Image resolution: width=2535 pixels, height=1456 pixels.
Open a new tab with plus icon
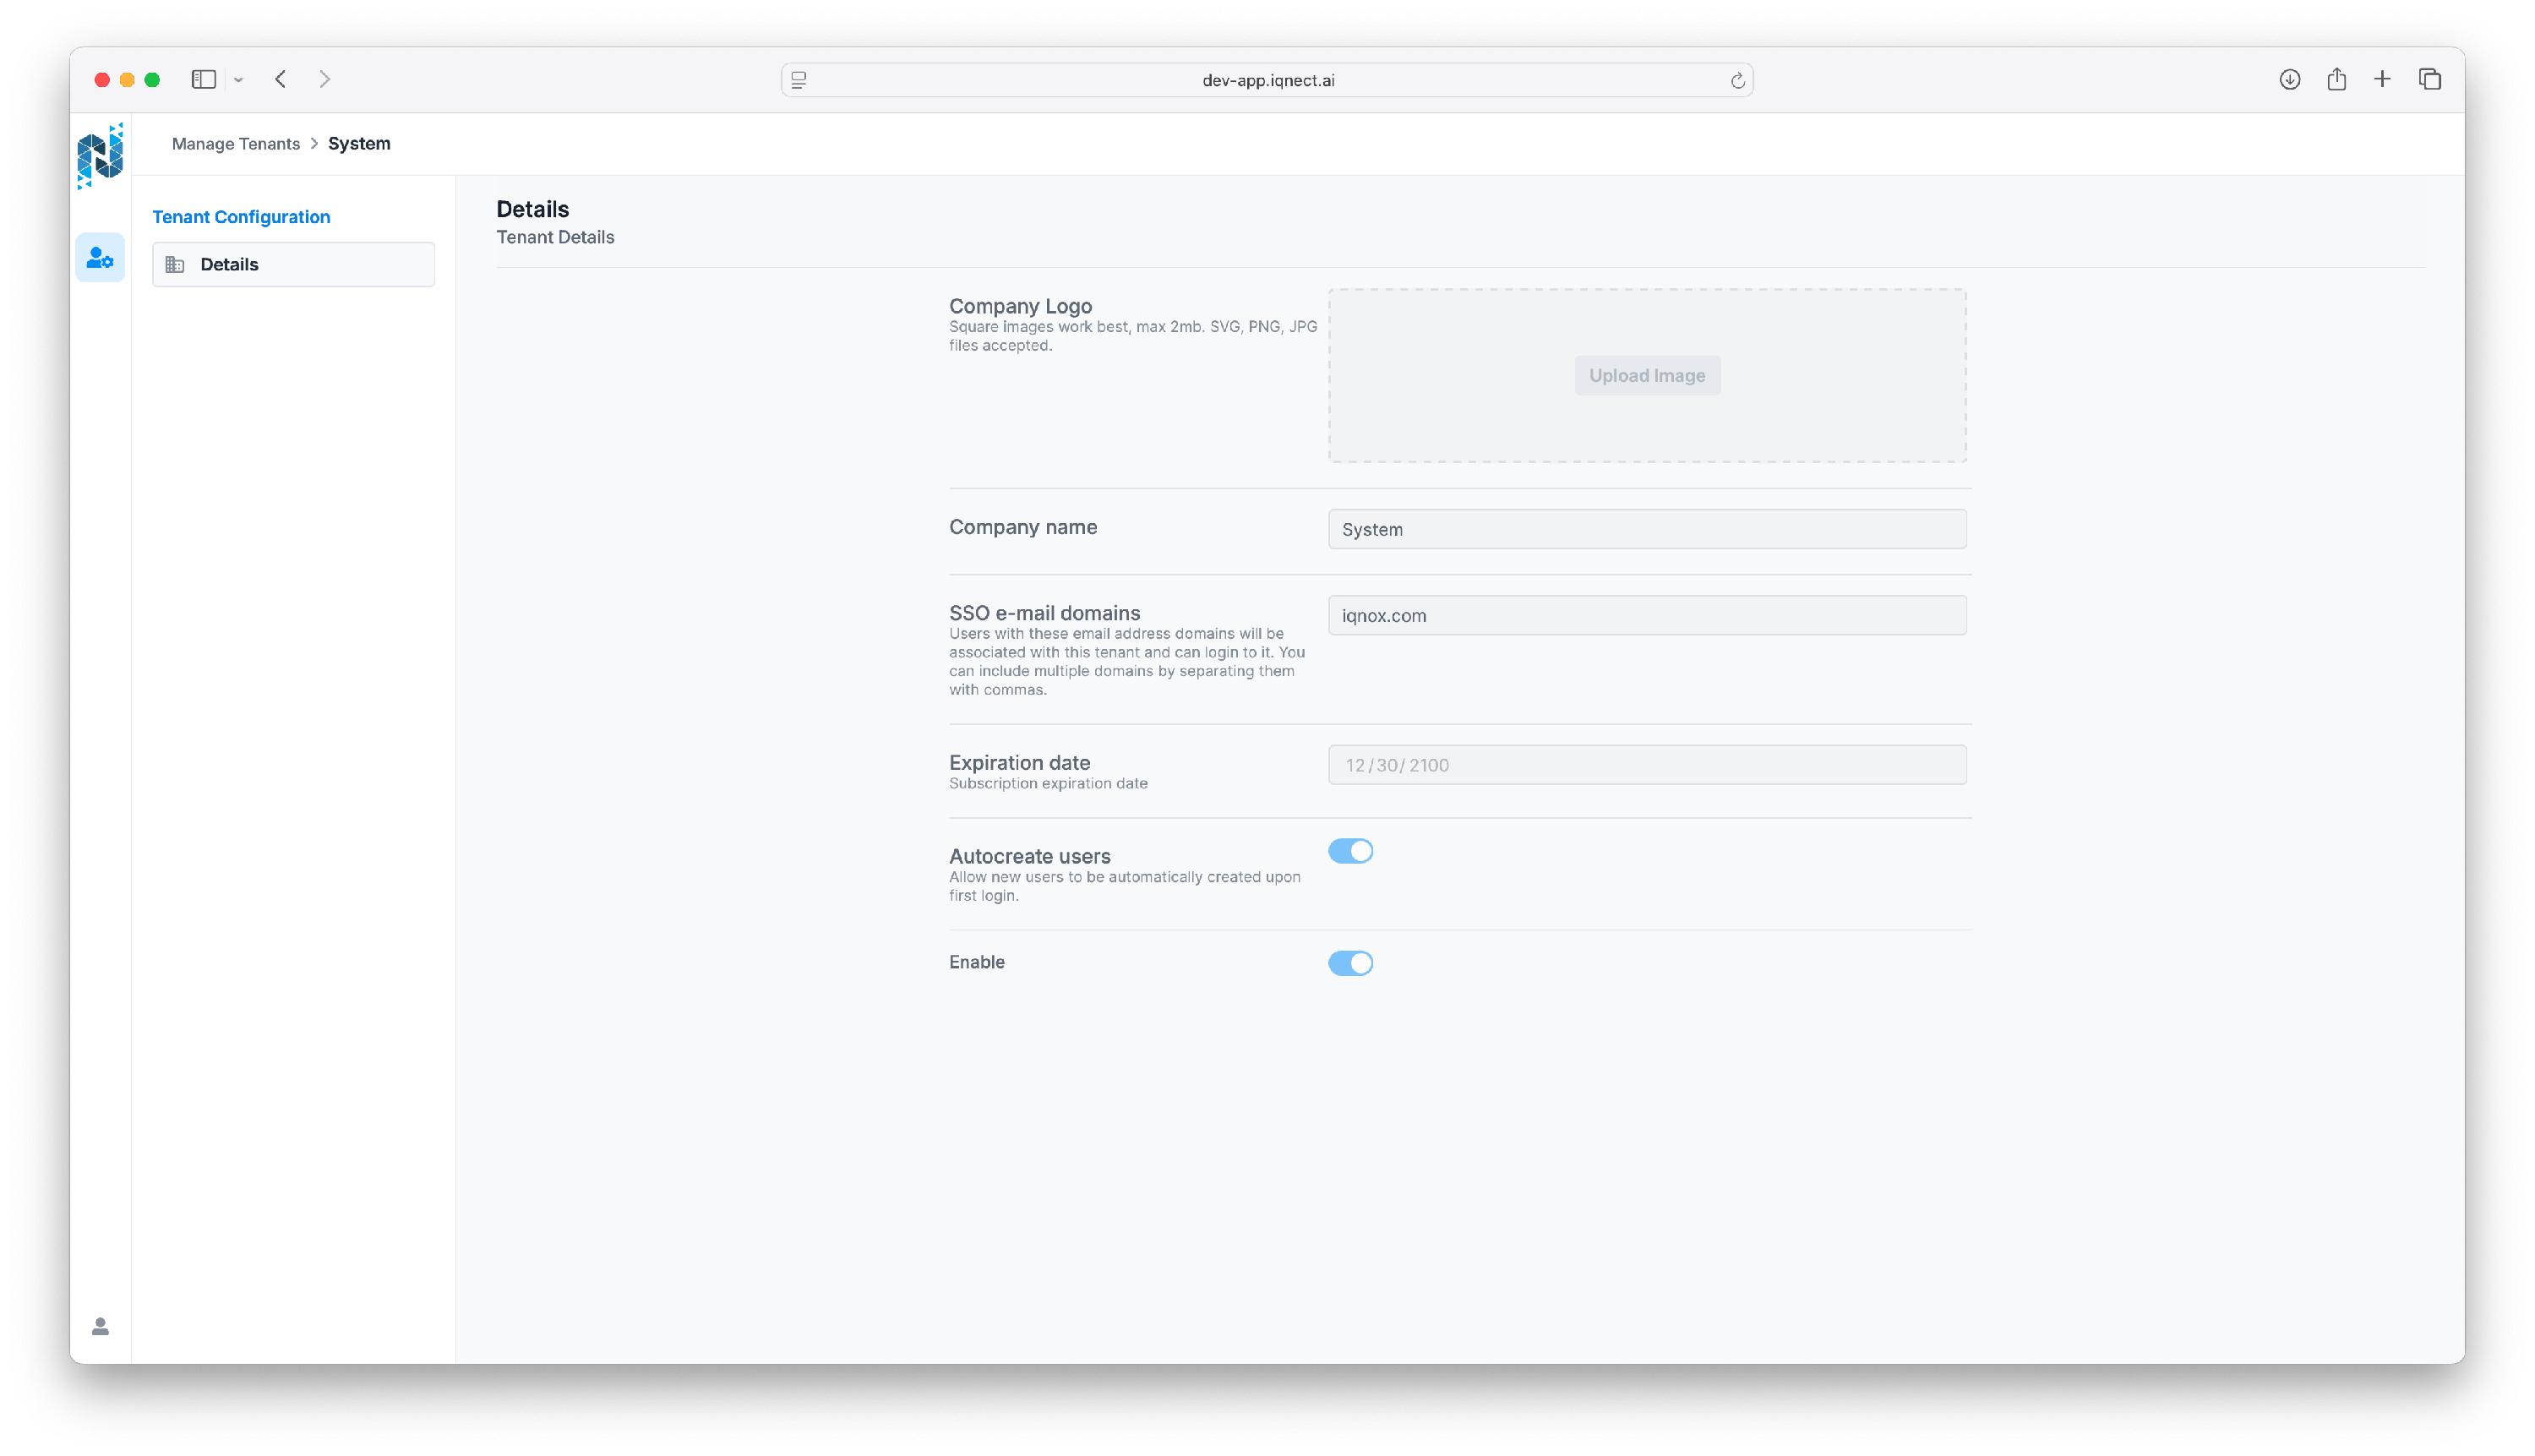[x=2382, y=79]
